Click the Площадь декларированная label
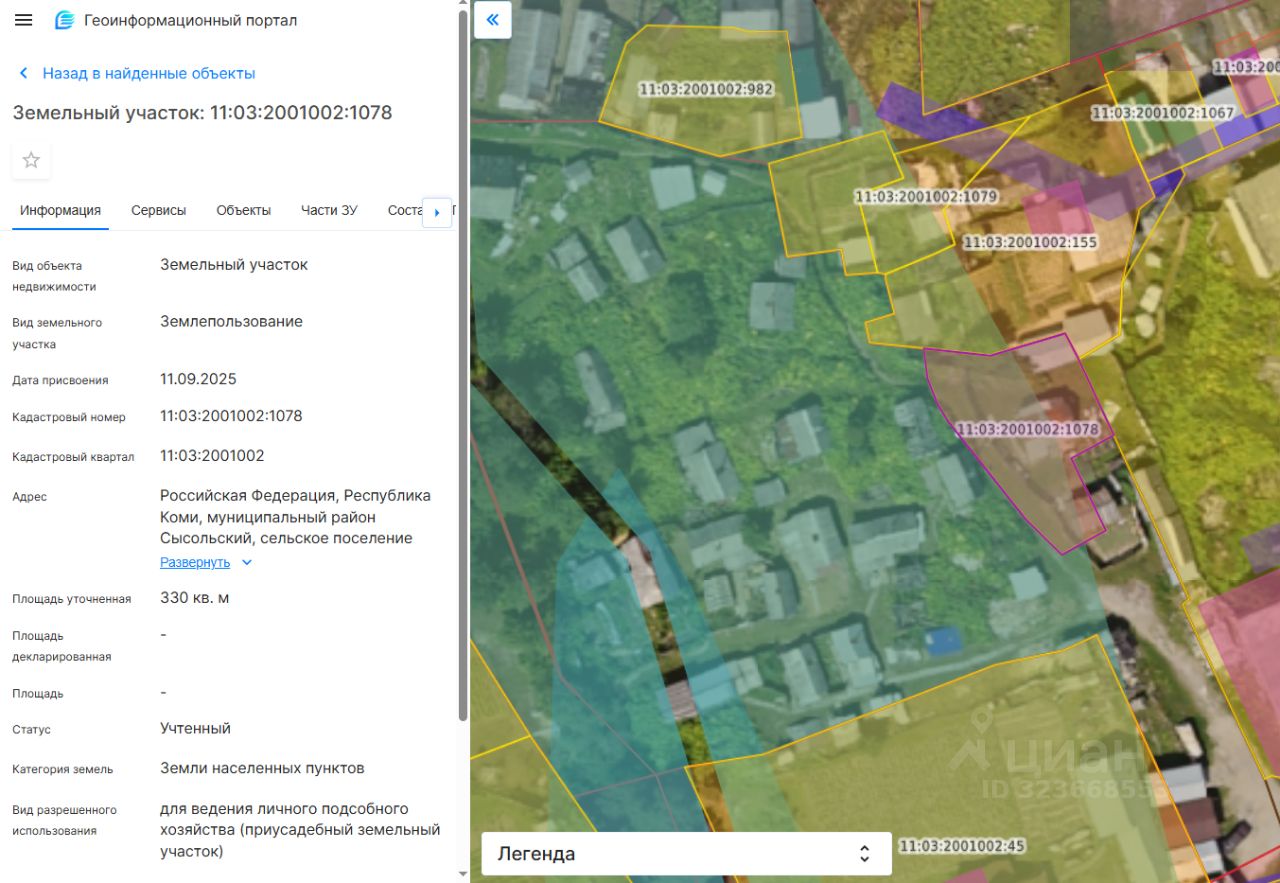Viewport: 1280px width, 883px height. point(62,646)
